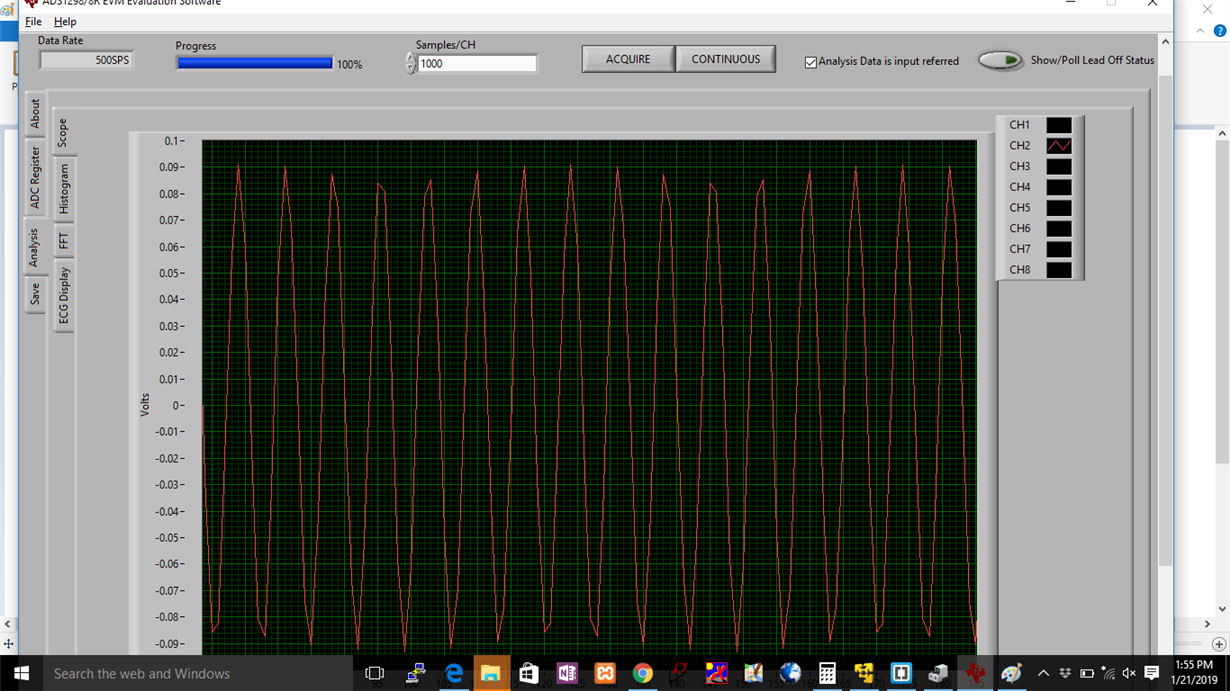This screenshot has width=1230, height=691.
Task: Open XAMPP from taskbar
Action: 605,674
